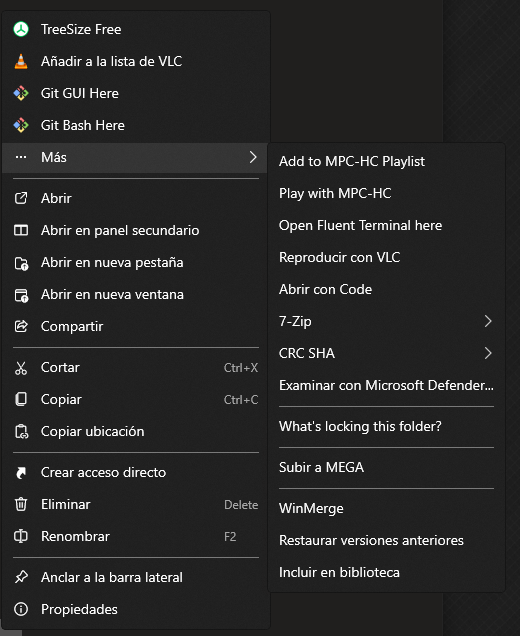The image size is (520, 636).
Task: Choose Open Fluent Terminal here
Action: 386,226
